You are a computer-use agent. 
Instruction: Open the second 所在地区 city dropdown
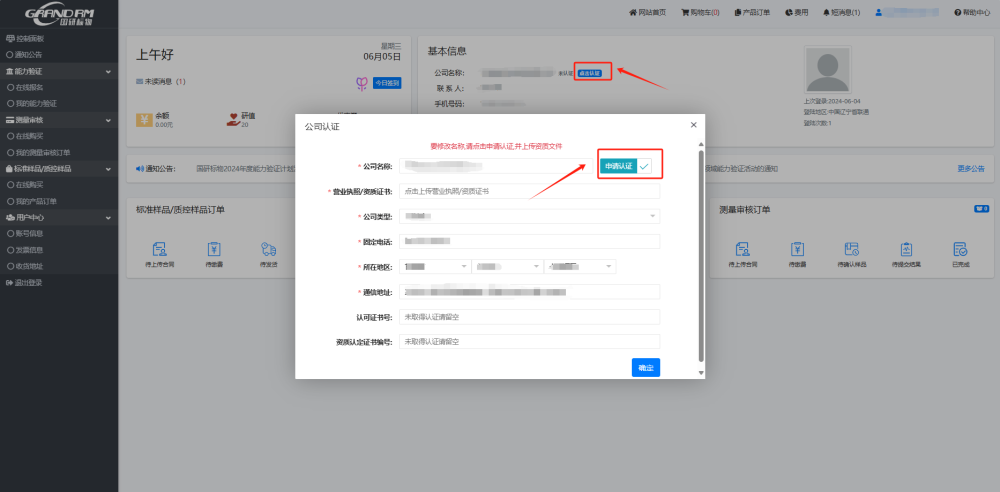click(x=507, y=266)
